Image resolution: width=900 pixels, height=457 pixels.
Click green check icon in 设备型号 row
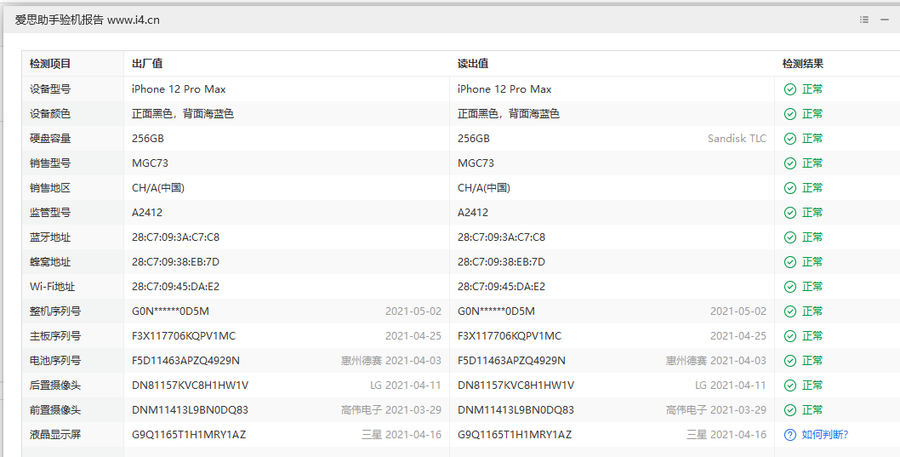[x=790, y=90]
